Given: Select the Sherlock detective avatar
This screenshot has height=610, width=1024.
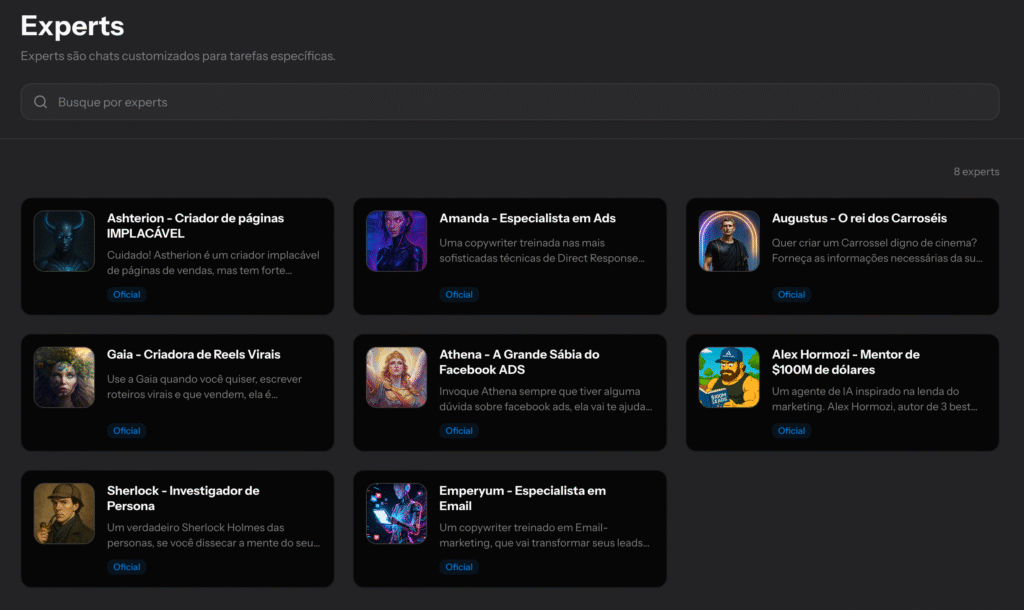Looking at the screenshot, I should [64, 514].
